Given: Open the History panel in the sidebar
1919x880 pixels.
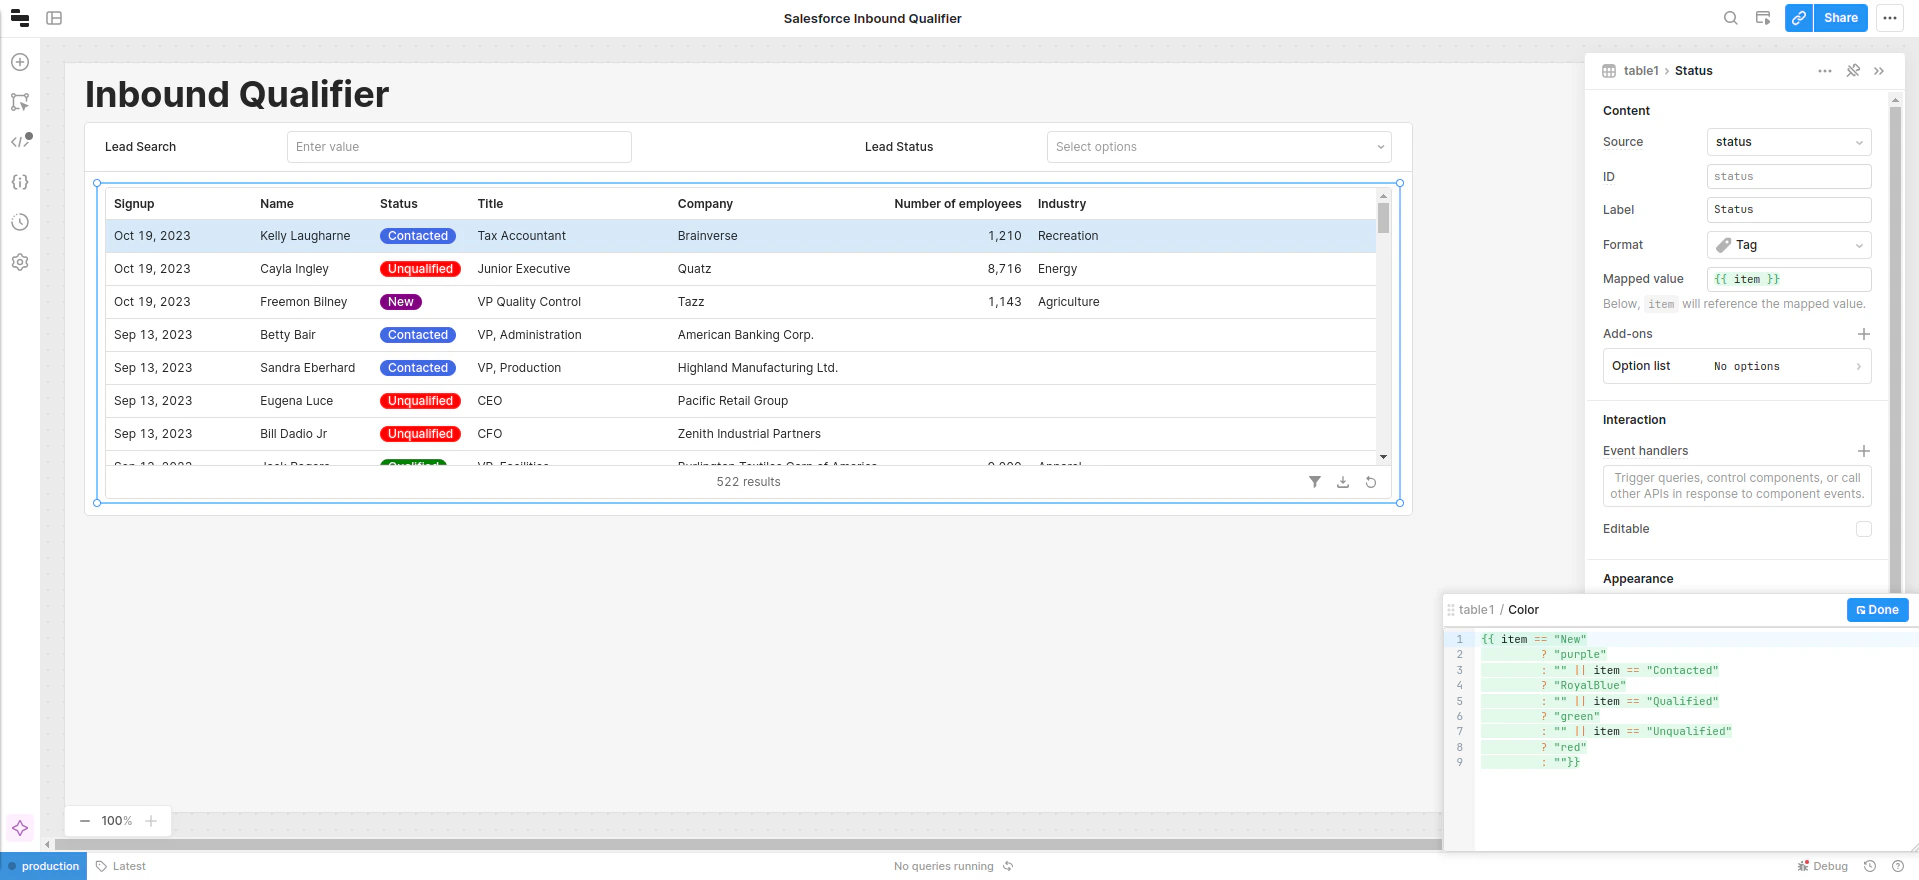Looking at the screenshot, I should click(x=20, y=222).
